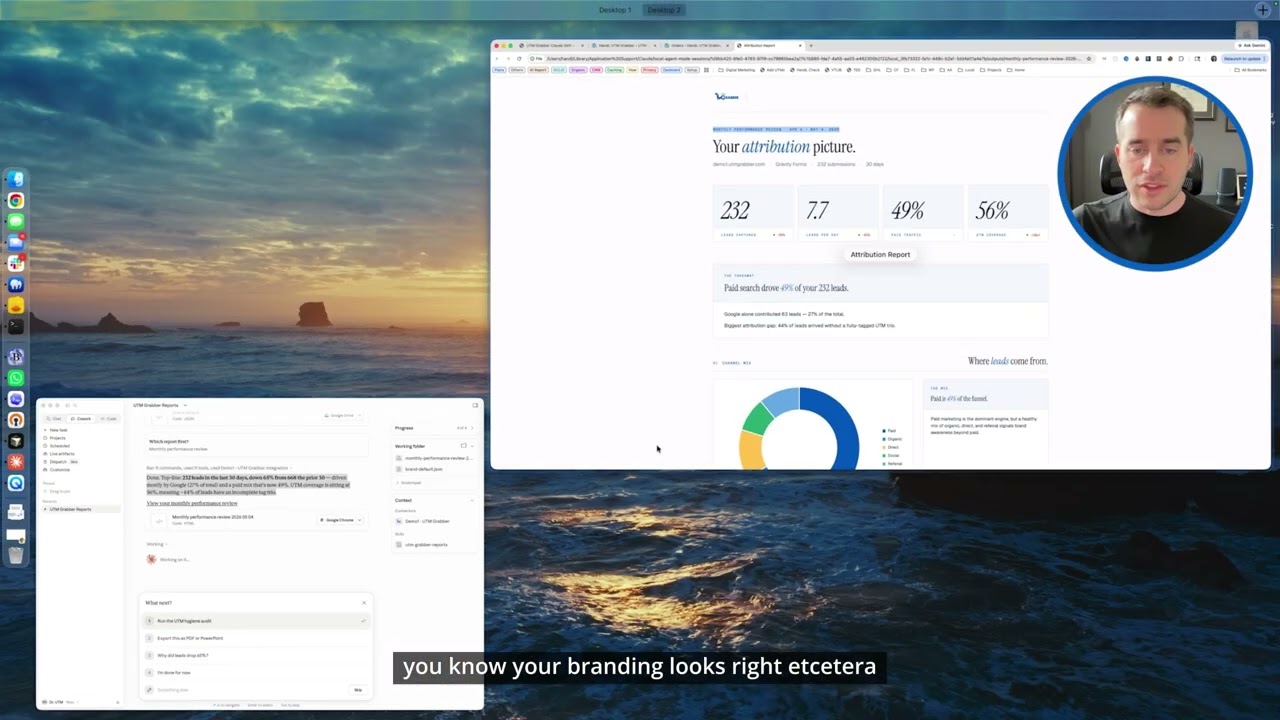Switch to Code tab in Claude window

(109, 418)
